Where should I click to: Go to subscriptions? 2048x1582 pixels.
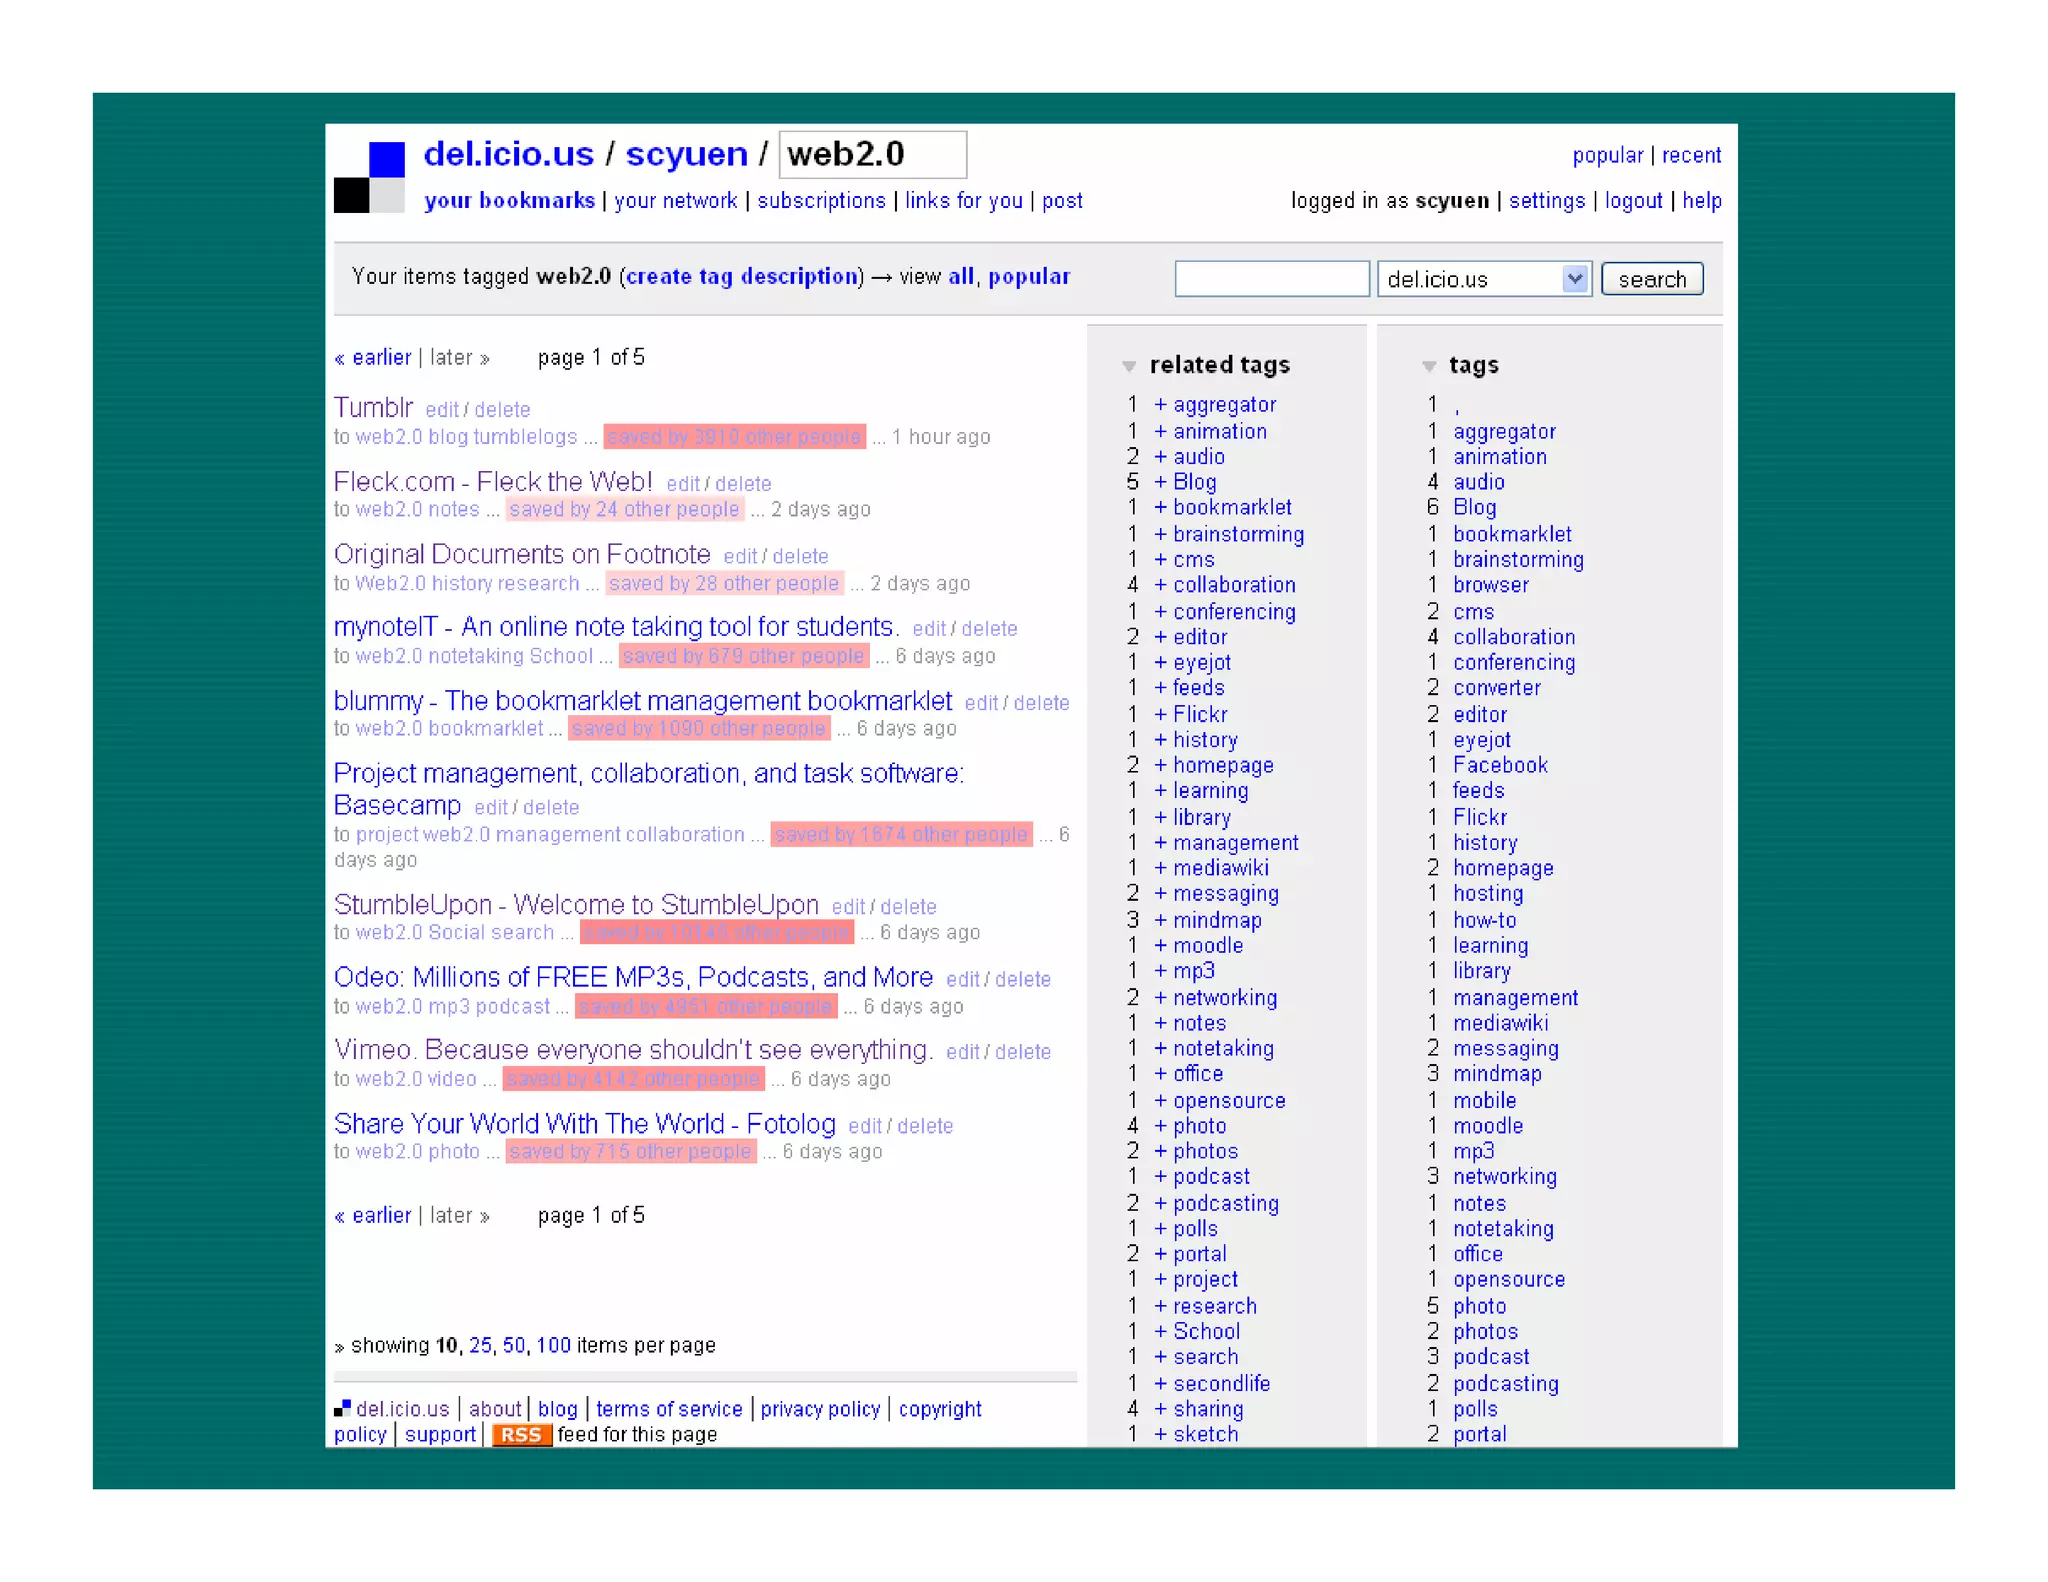821,200
